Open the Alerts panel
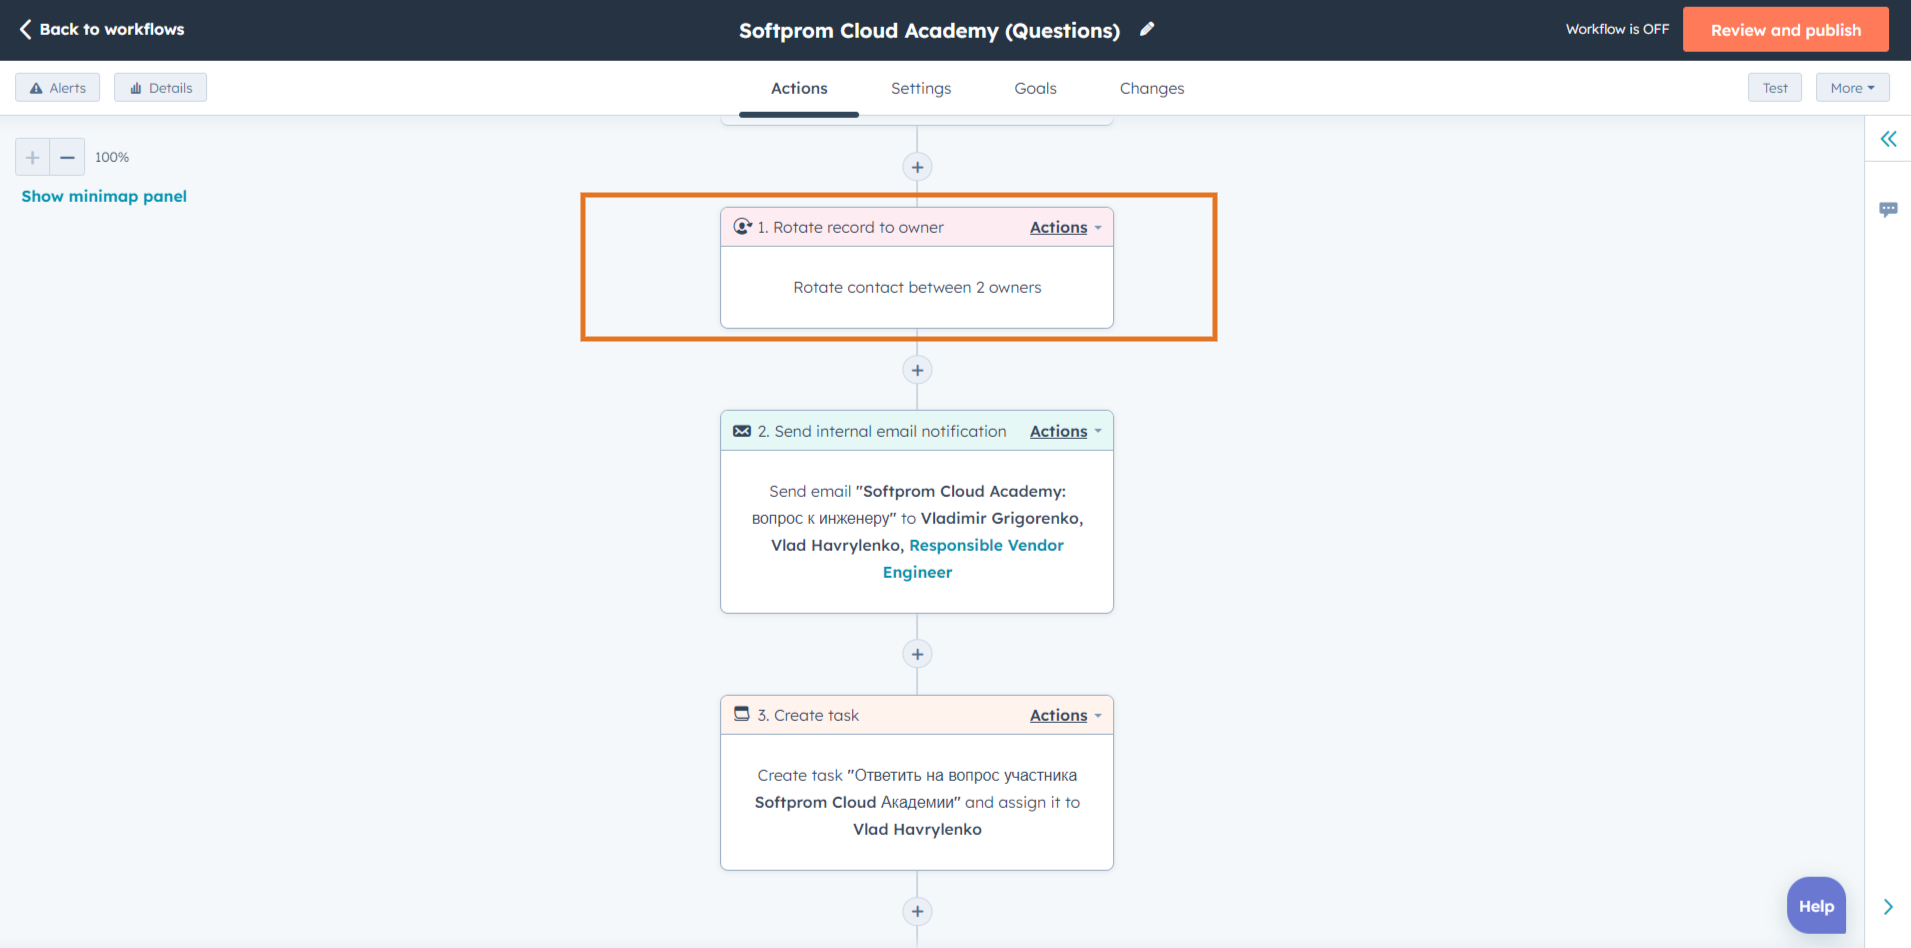This screenshot has width=1911, height=948. click(57, 88)
